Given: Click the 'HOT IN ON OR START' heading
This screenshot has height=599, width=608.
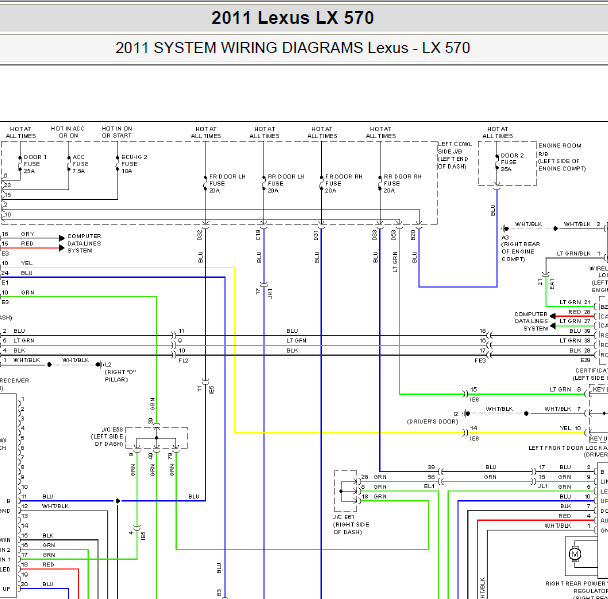Looking at the screenshot, I should click(117, 132).
